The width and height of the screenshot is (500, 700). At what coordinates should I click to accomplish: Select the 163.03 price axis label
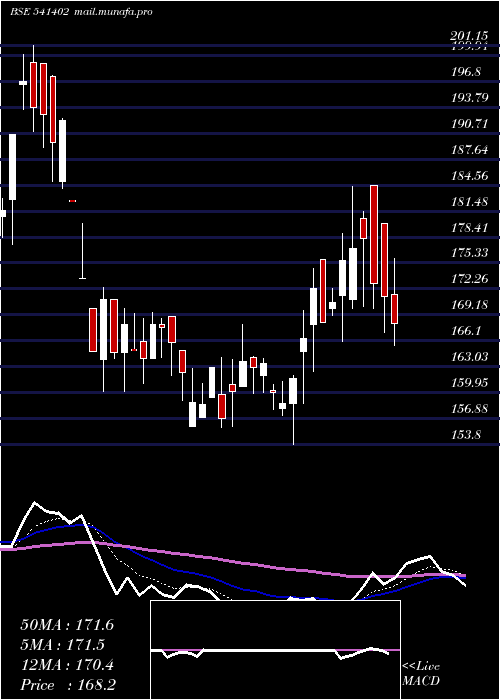click(470, 357)
